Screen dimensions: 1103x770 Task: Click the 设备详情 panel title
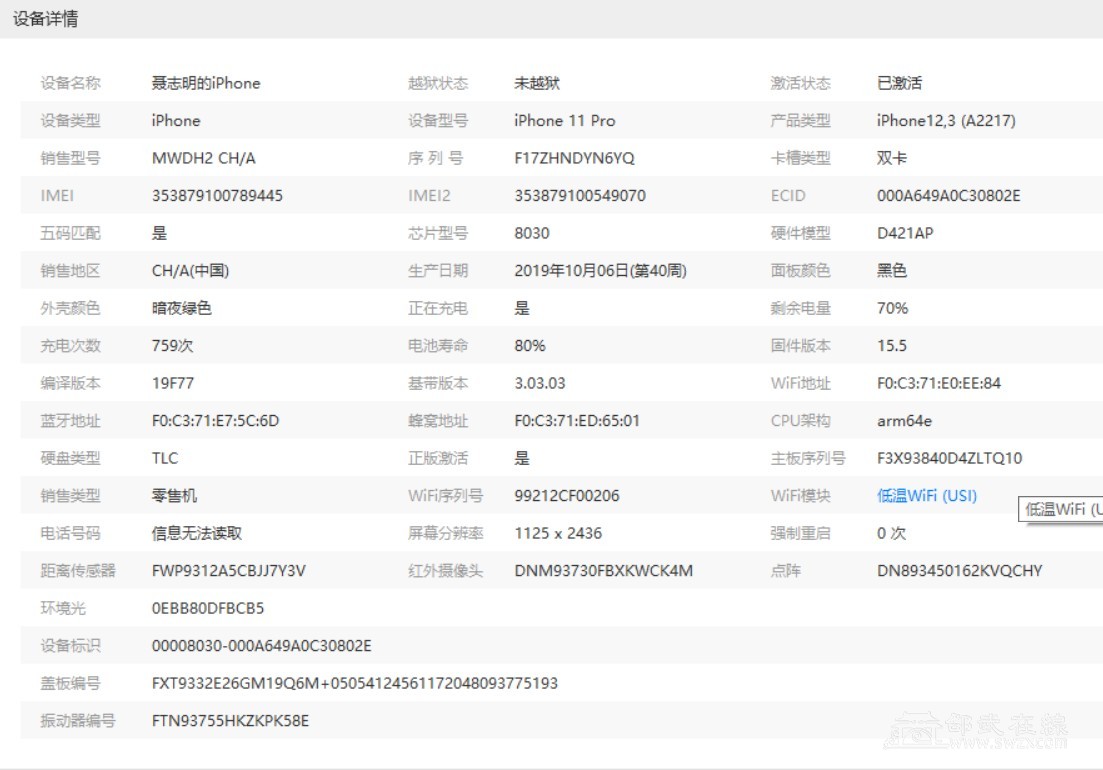(x=45, y=19)
